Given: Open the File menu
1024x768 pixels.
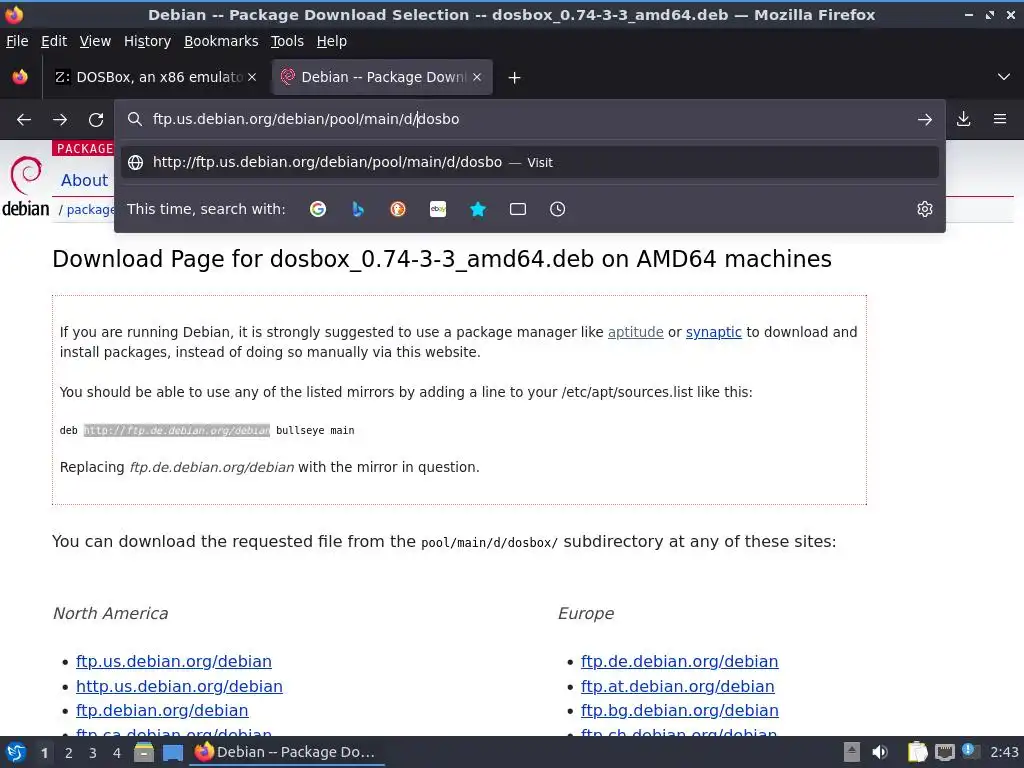Looking at the screenshot, I should (17, 41).
